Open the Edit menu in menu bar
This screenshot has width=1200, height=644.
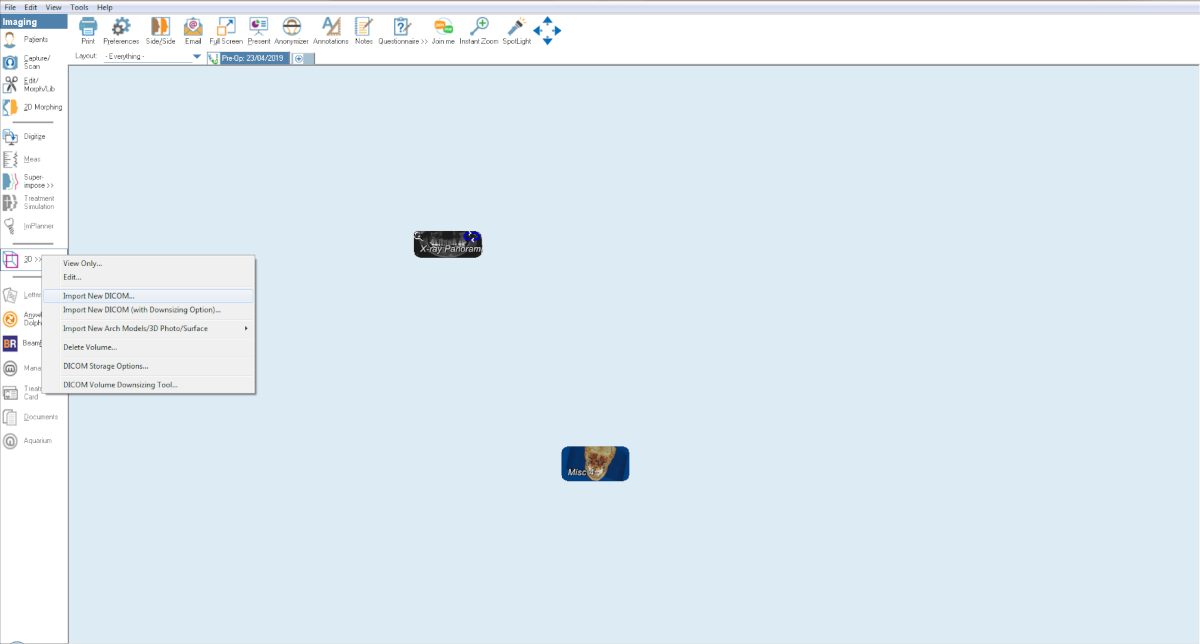click(x=31, y=7)
